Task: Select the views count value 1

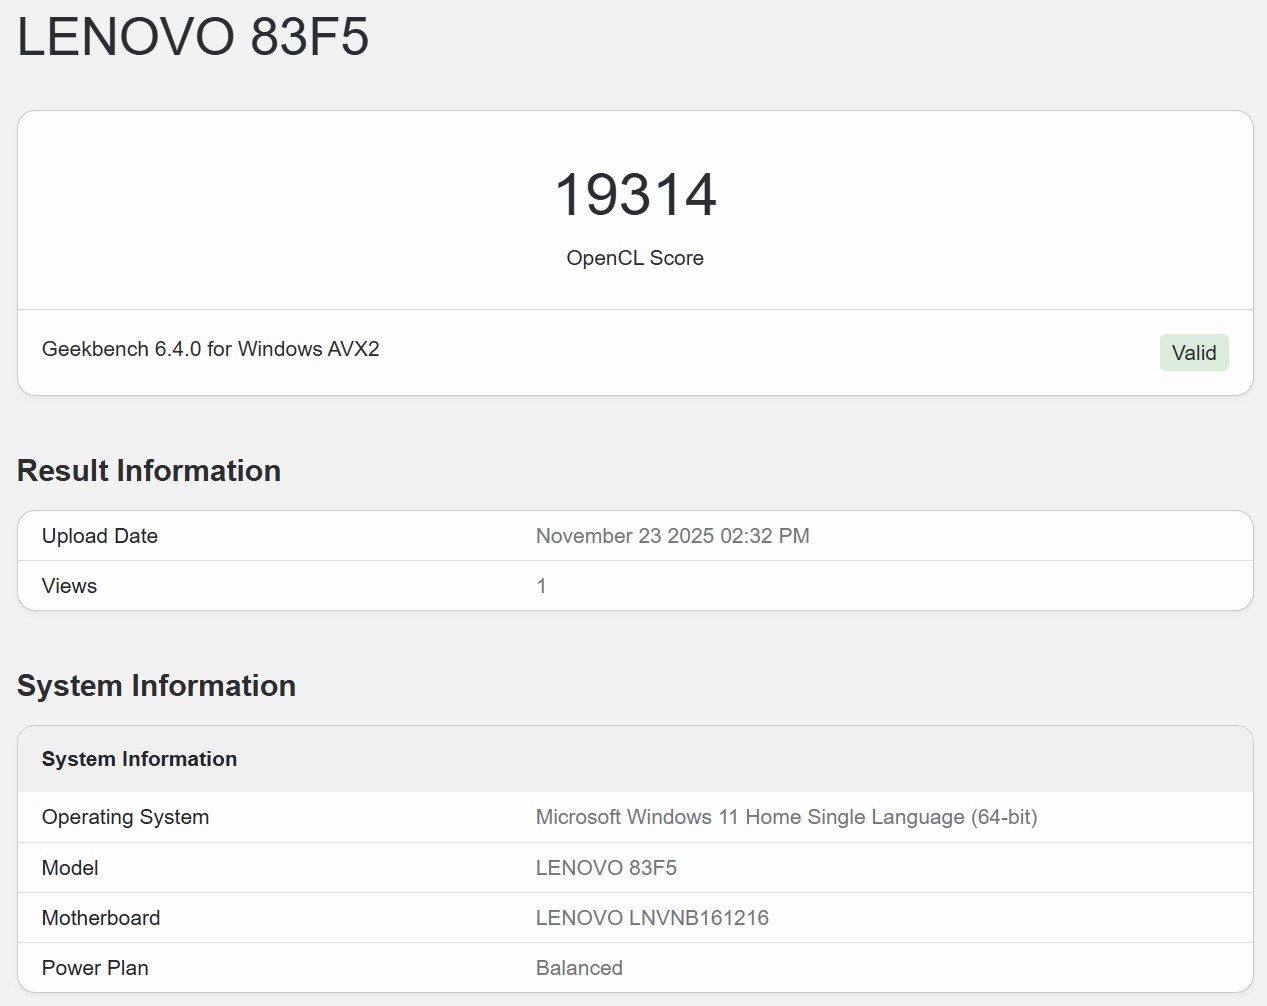Action: (x=541, y=585)
